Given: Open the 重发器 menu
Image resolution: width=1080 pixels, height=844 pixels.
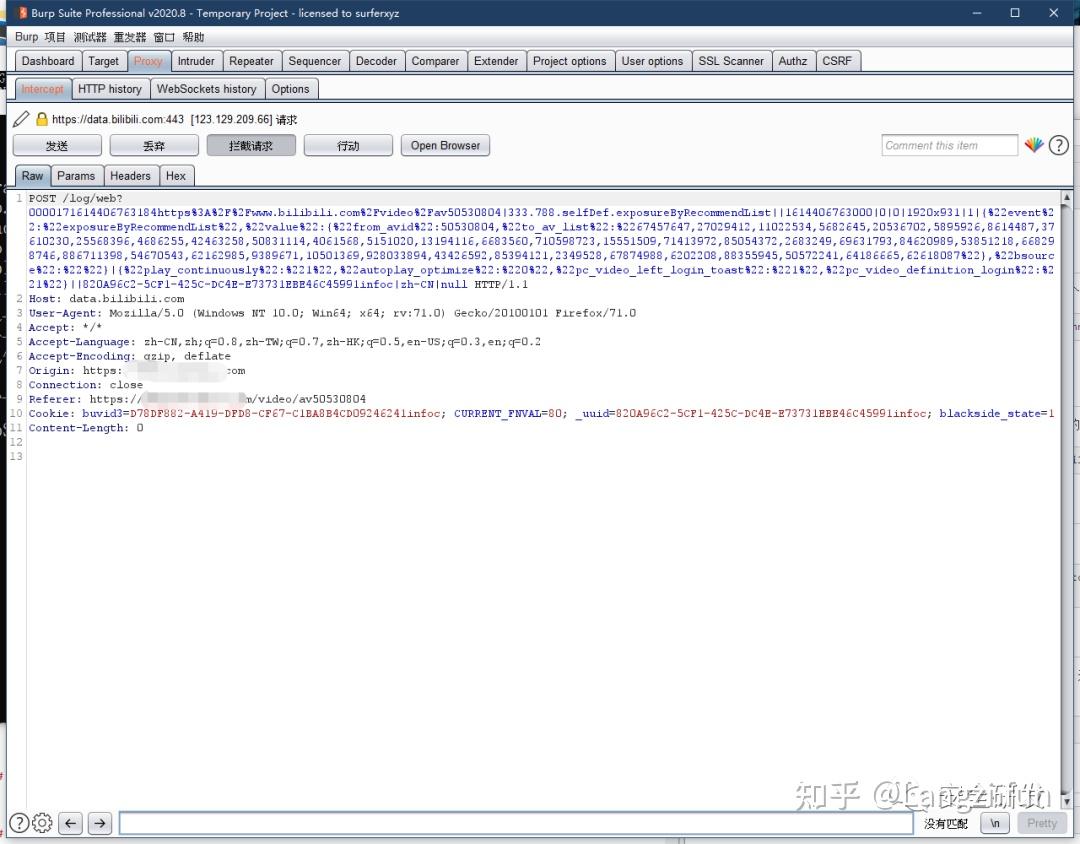Looking at the screenshot, I should pos(129,37).
